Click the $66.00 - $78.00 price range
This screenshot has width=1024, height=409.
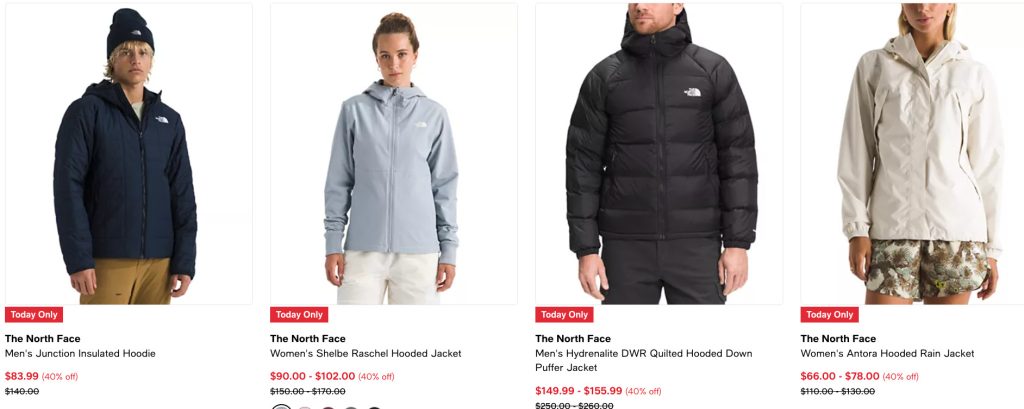pyautogui.click(x=840, y=376)
